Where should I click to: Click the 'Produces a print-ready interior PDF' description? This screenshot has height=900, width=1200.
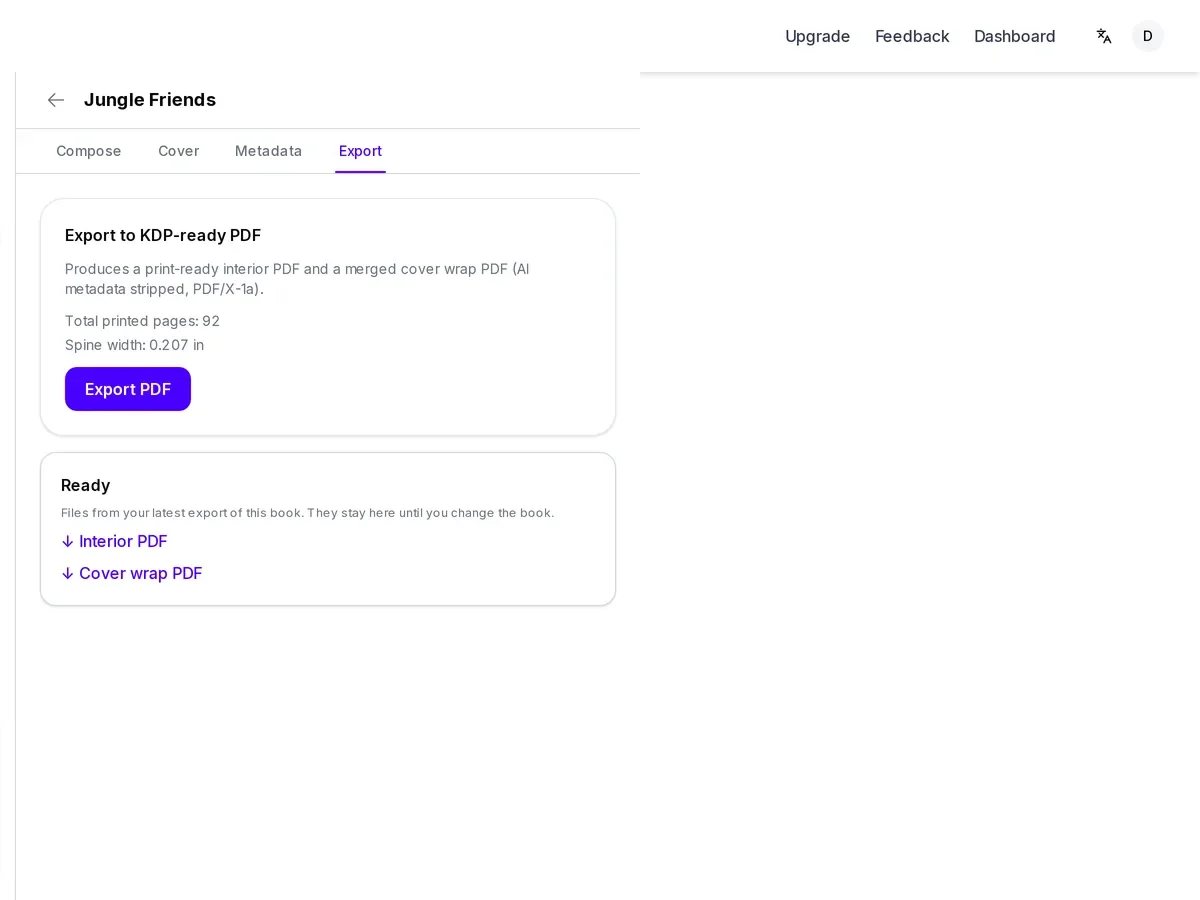pyautogui.click(x=297, y=279)
